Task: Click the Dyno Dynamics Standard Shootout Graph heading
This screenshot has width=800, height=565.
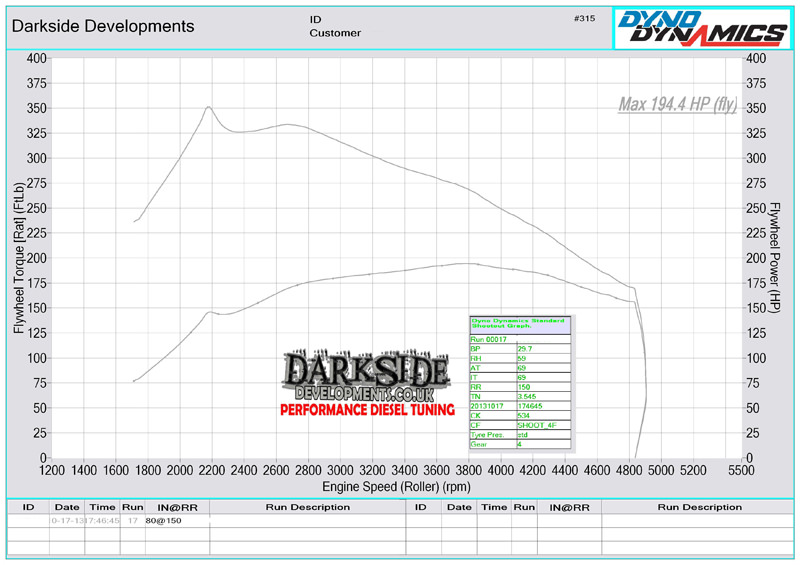Action: (x=519, y=323)
